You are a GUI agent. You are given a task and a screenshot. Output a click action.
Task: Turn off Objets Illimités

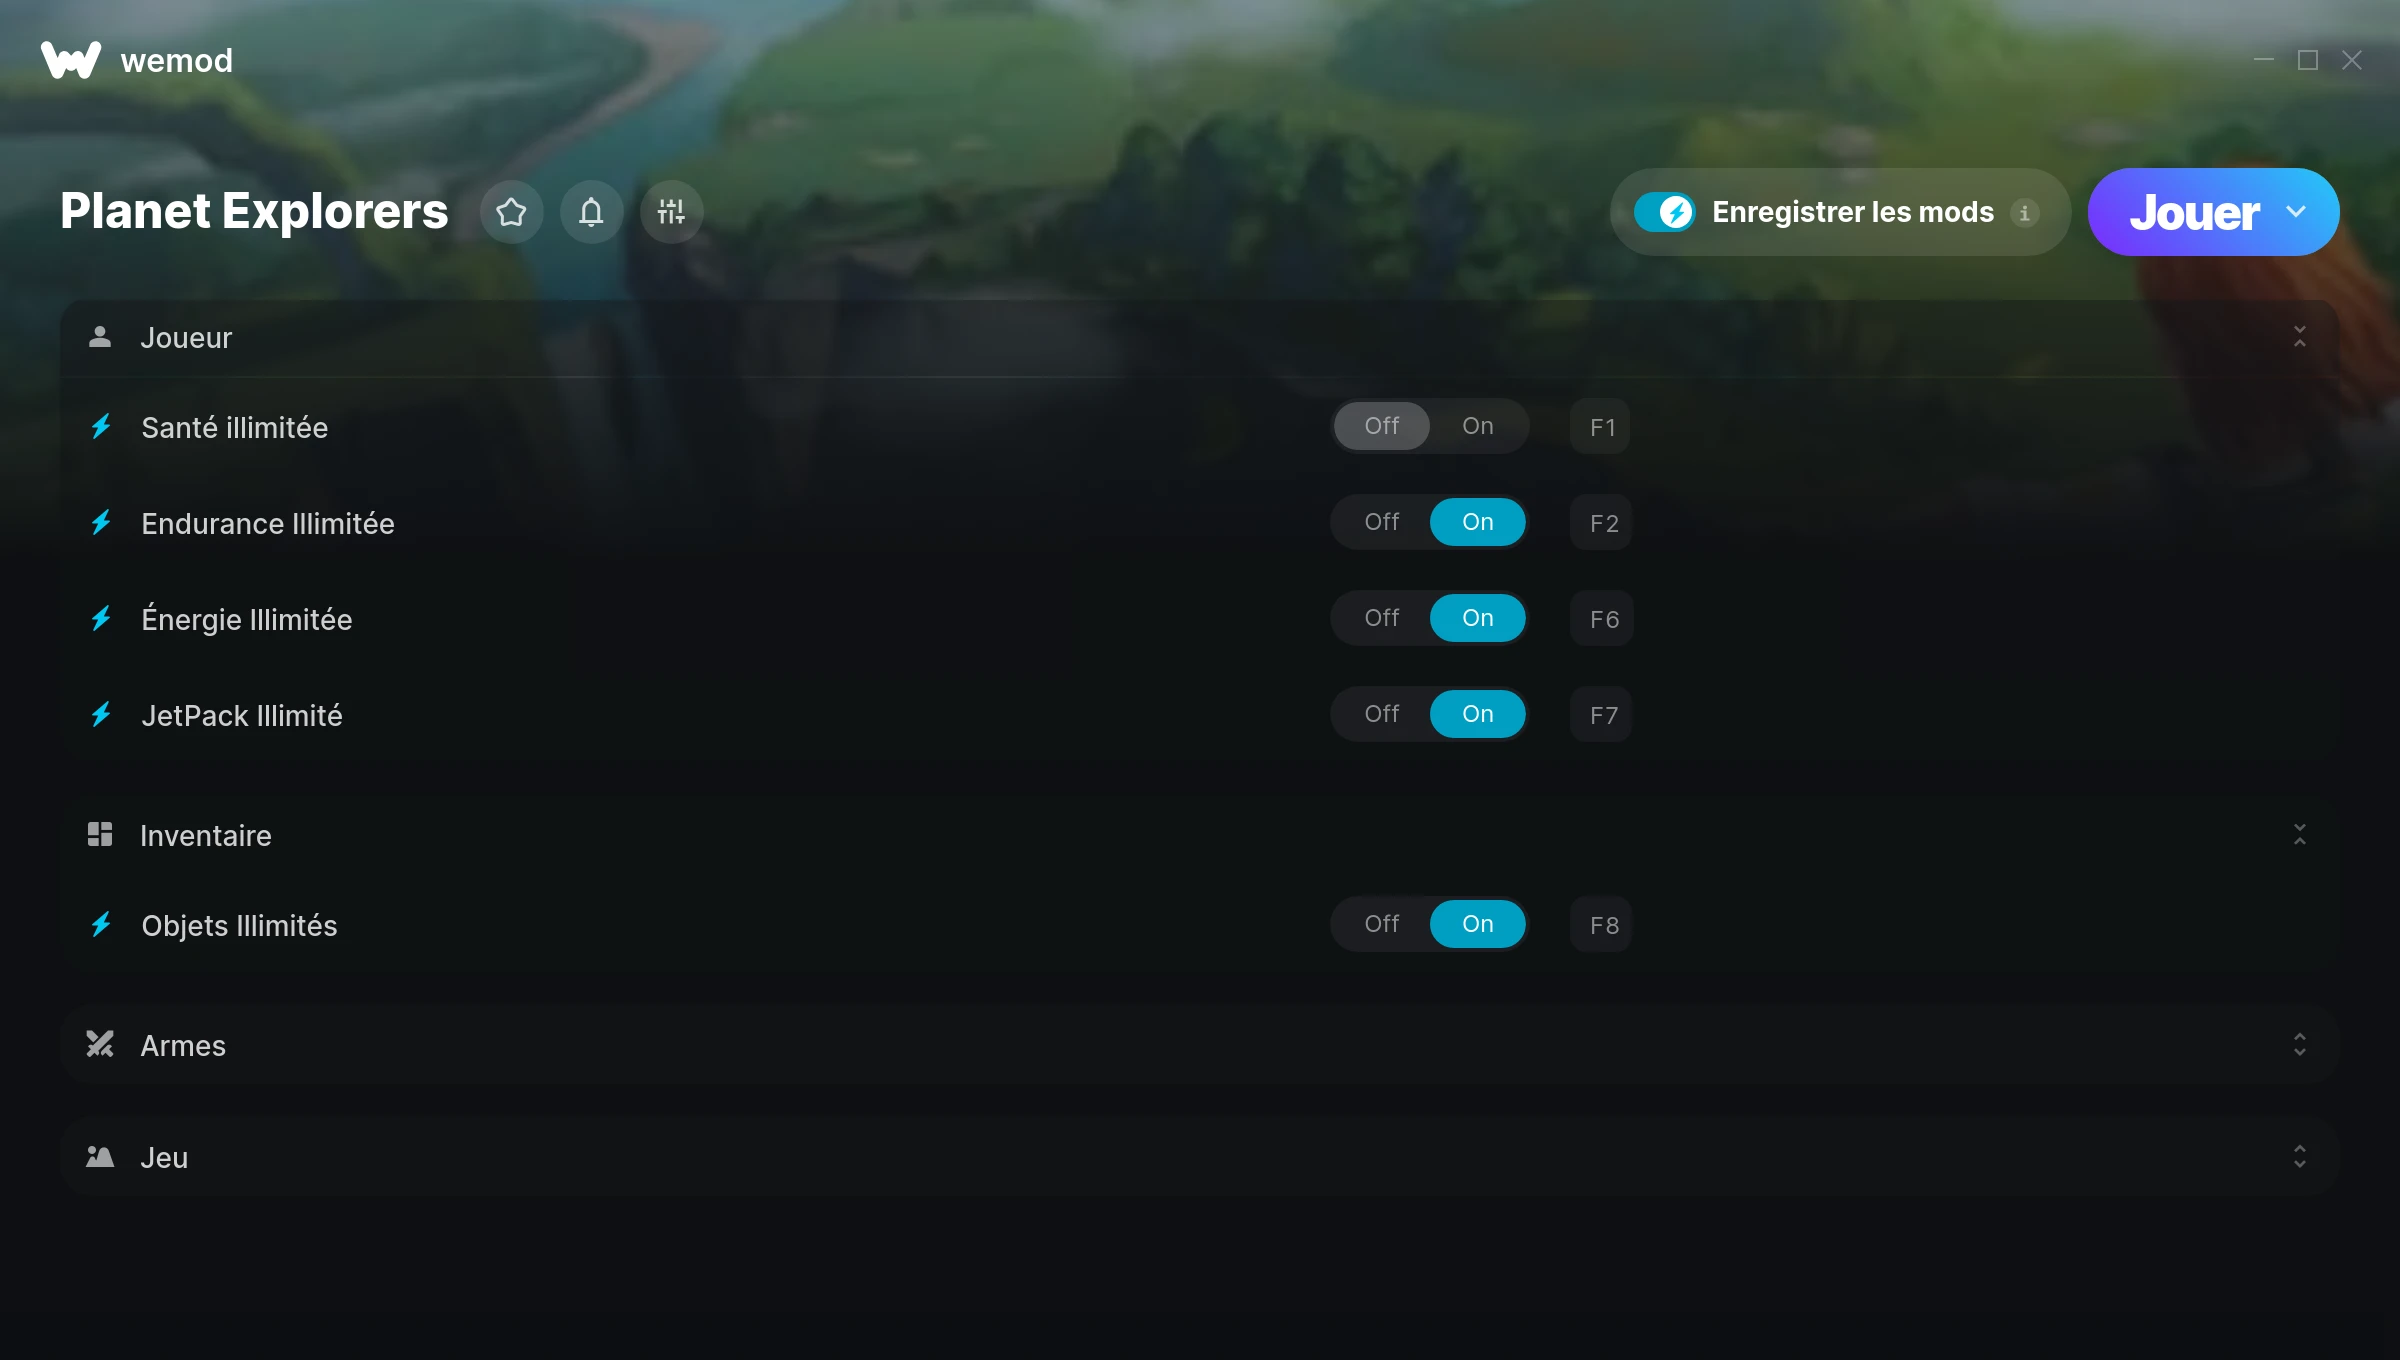click(1382, 924)
